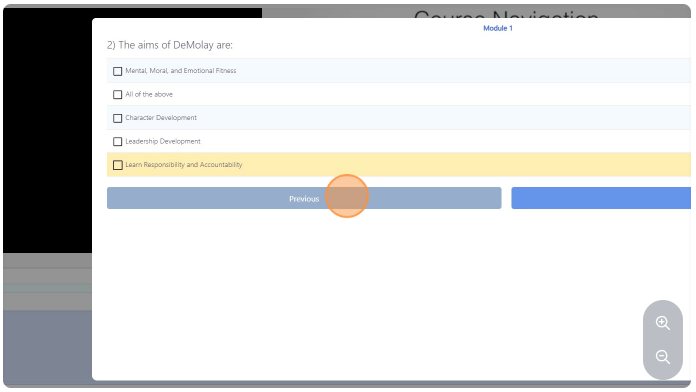Check Learn Responsibility and Accountability checkbox
The width and height of the screenshot is (696, 392).
[x=118, y=165]
